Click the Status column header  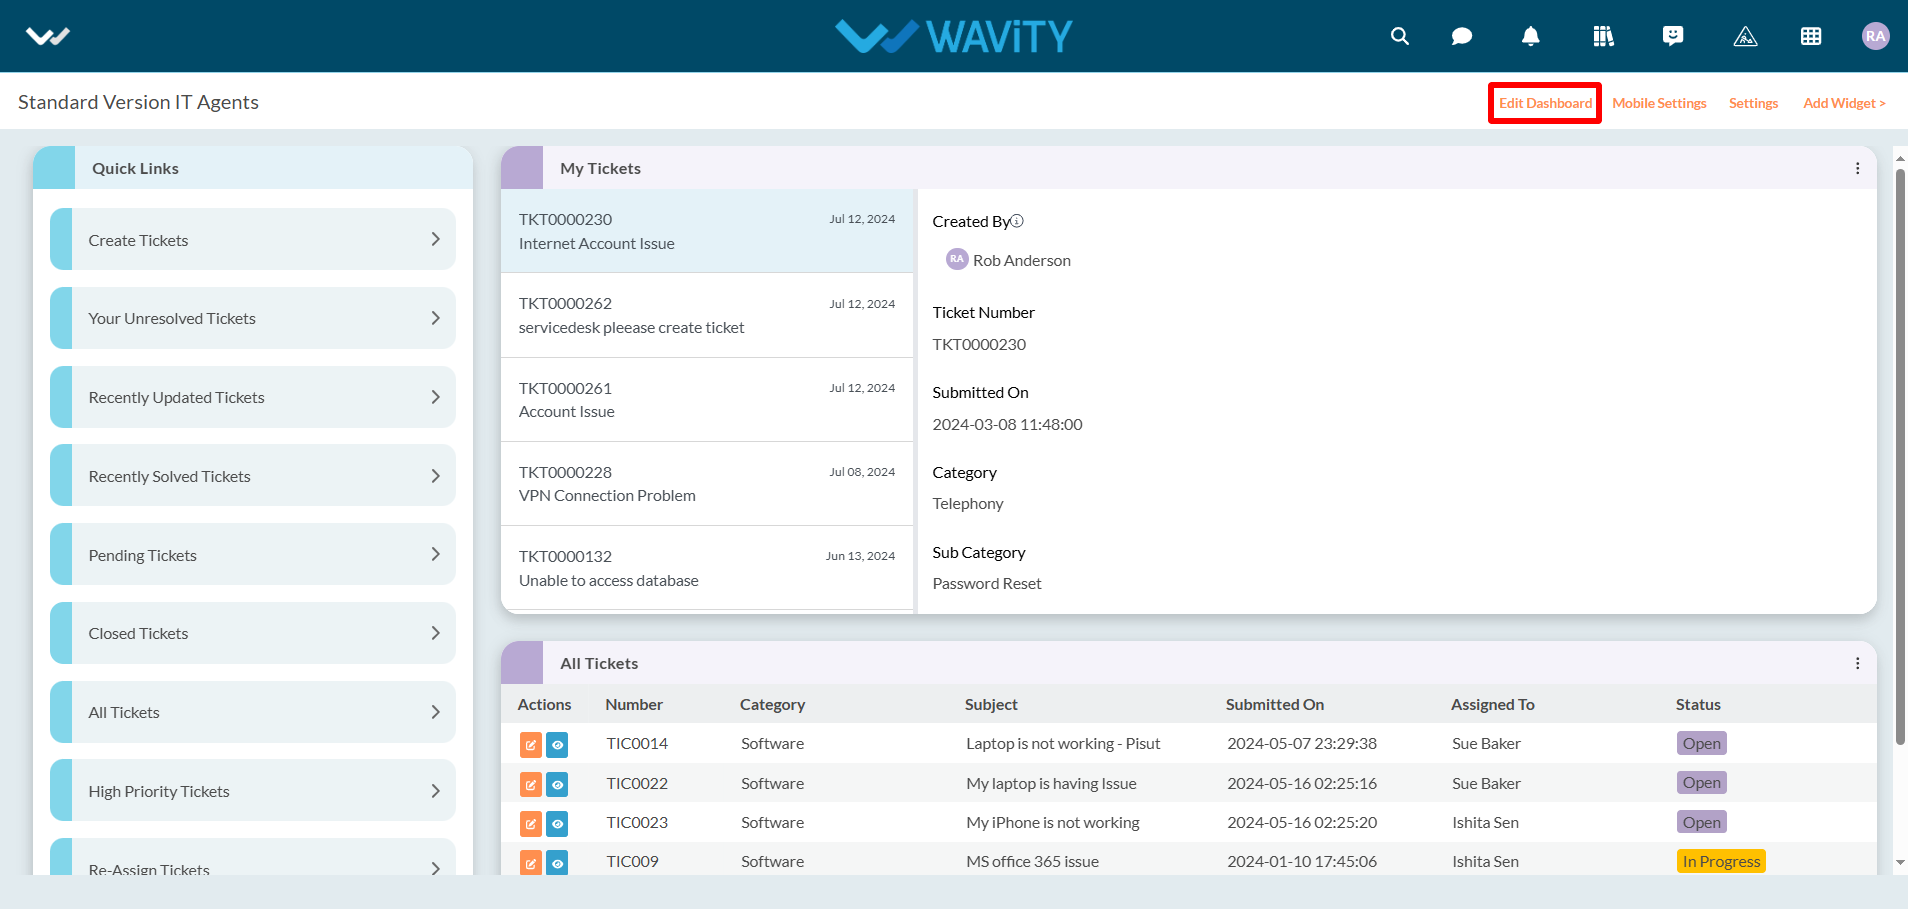(x=1698, y=705)
